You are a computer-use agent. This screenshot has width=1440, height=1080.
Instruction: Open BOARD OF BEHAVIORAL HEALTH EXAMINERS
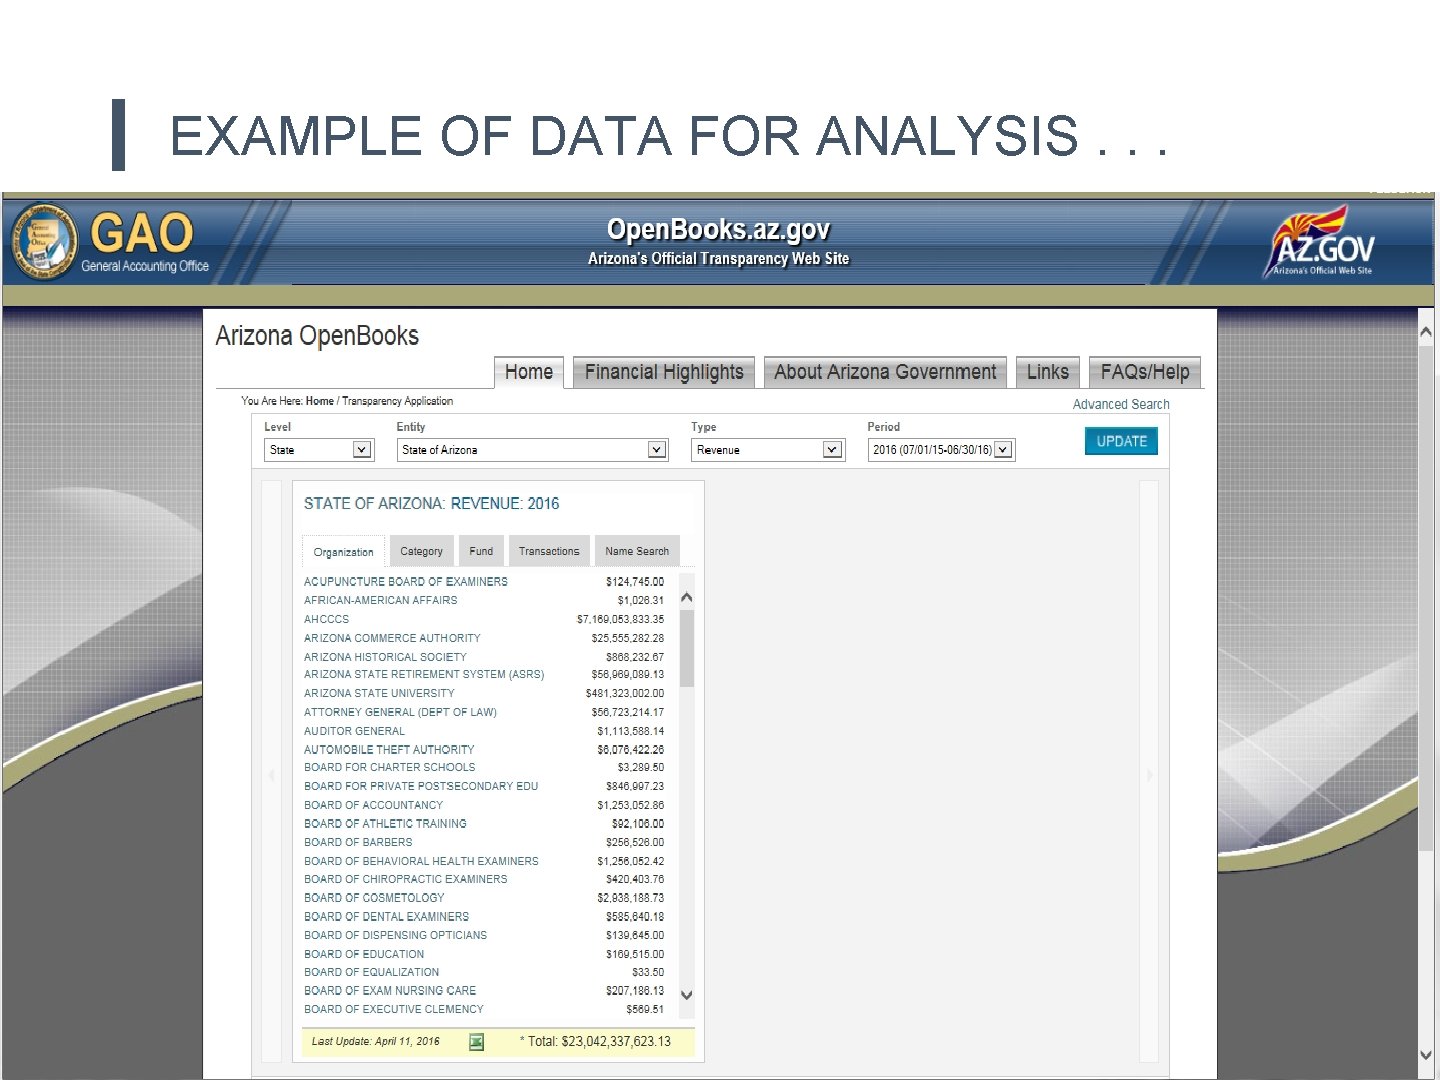click(x=421, y=861)
